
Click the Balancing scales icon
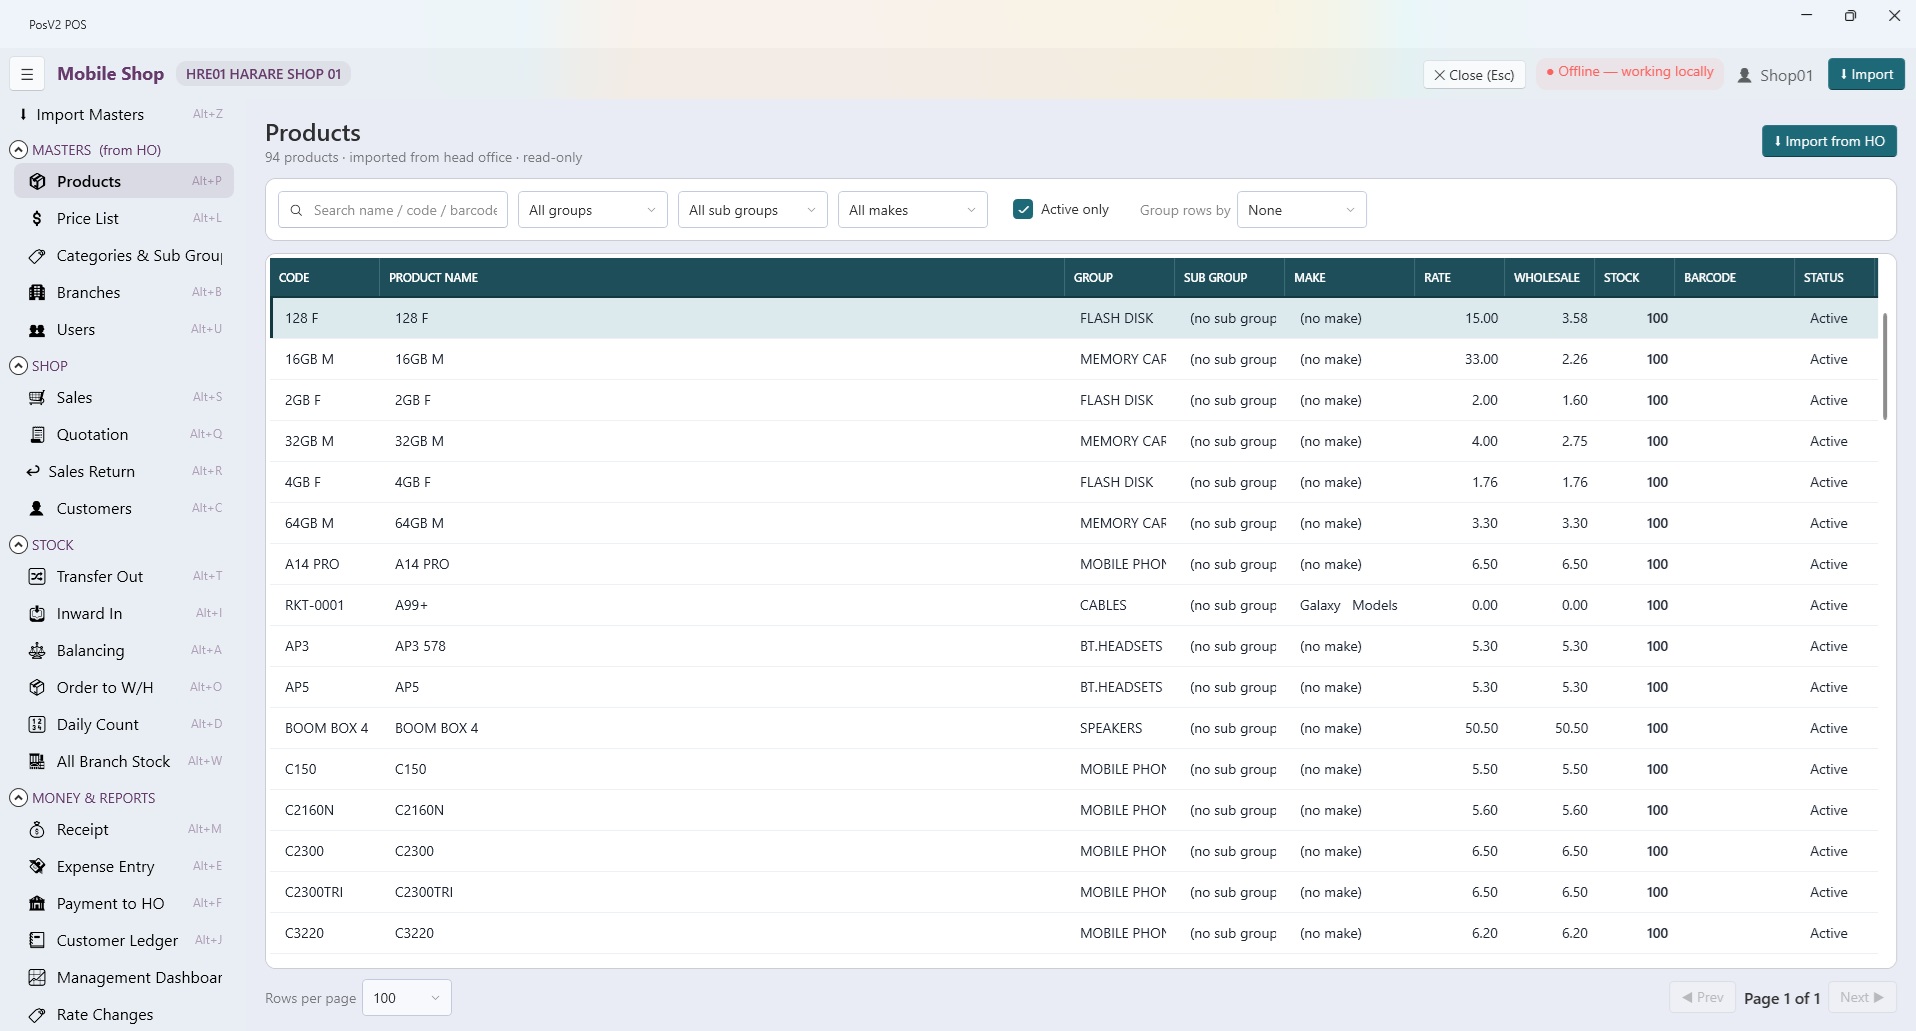[37, 650]
